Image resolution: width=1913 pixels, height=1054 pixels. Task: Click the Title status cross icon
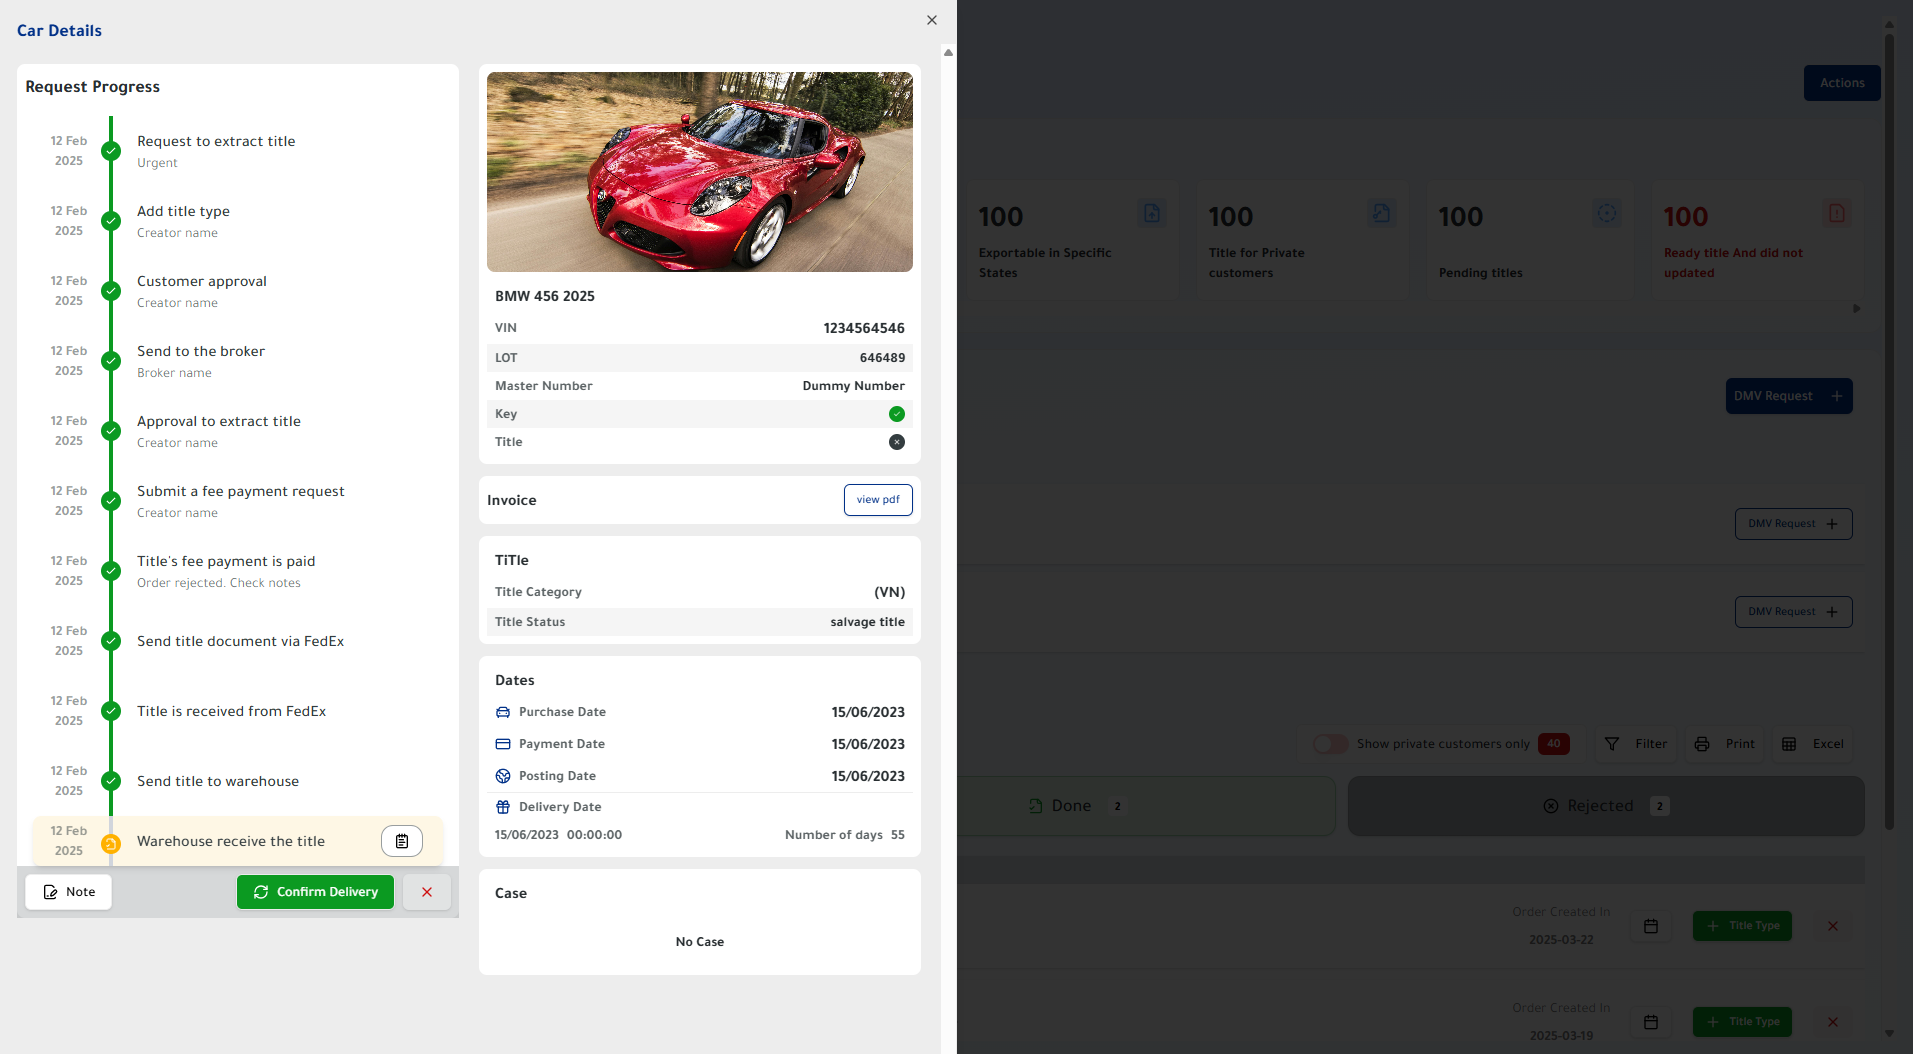coord(897,442)
